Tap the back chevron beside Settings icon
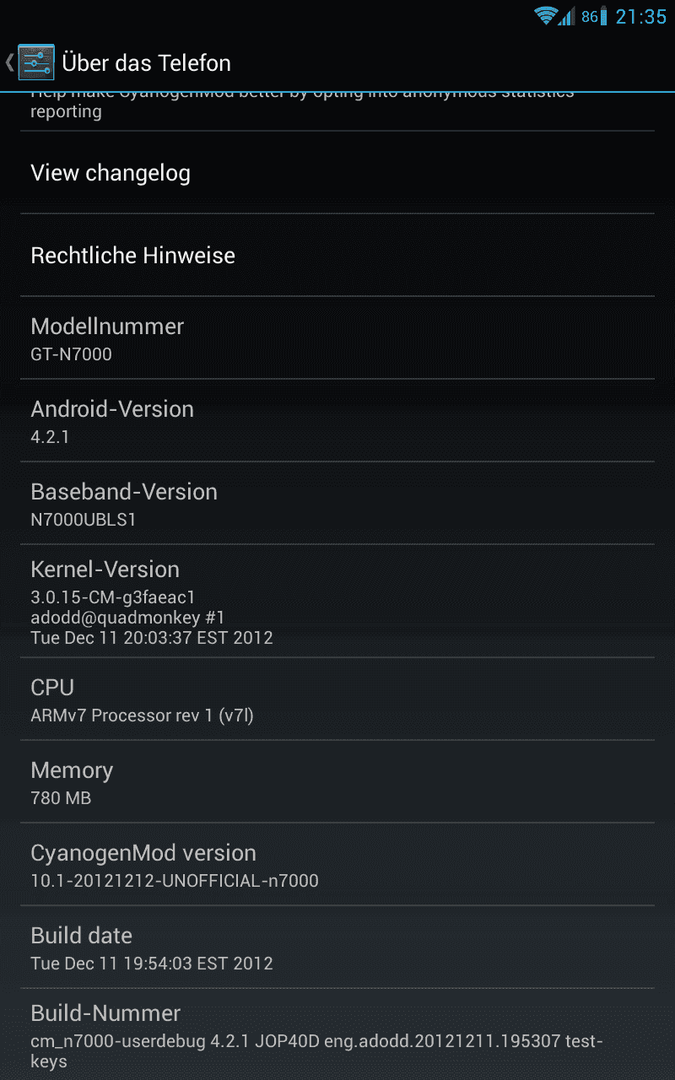Screen dimensions: 675x1080 [x=9, y=63]
